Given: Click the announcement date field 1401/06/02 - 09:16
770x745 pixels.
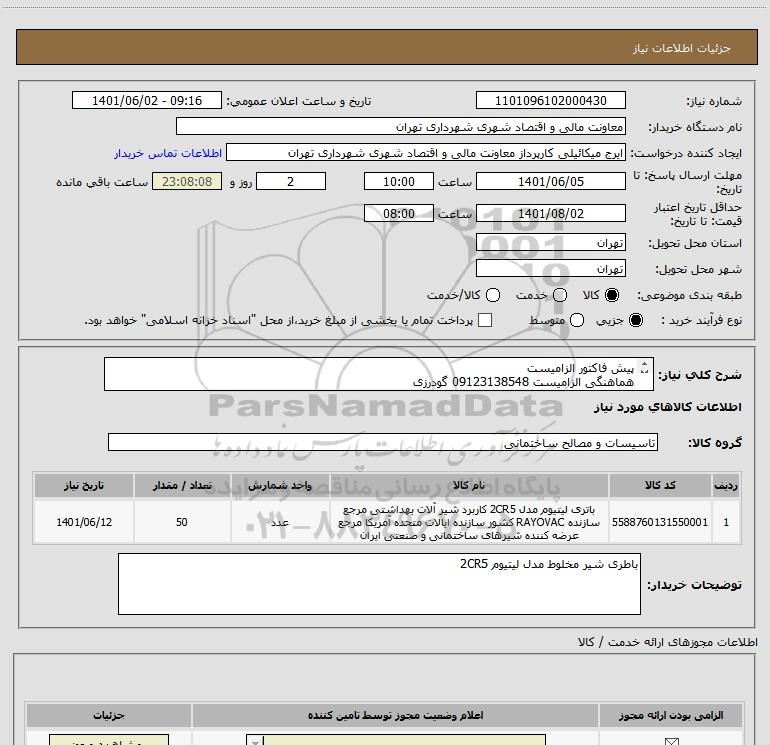Looking at the screenshot, I should pyautogui.click(x=147, y=101).
